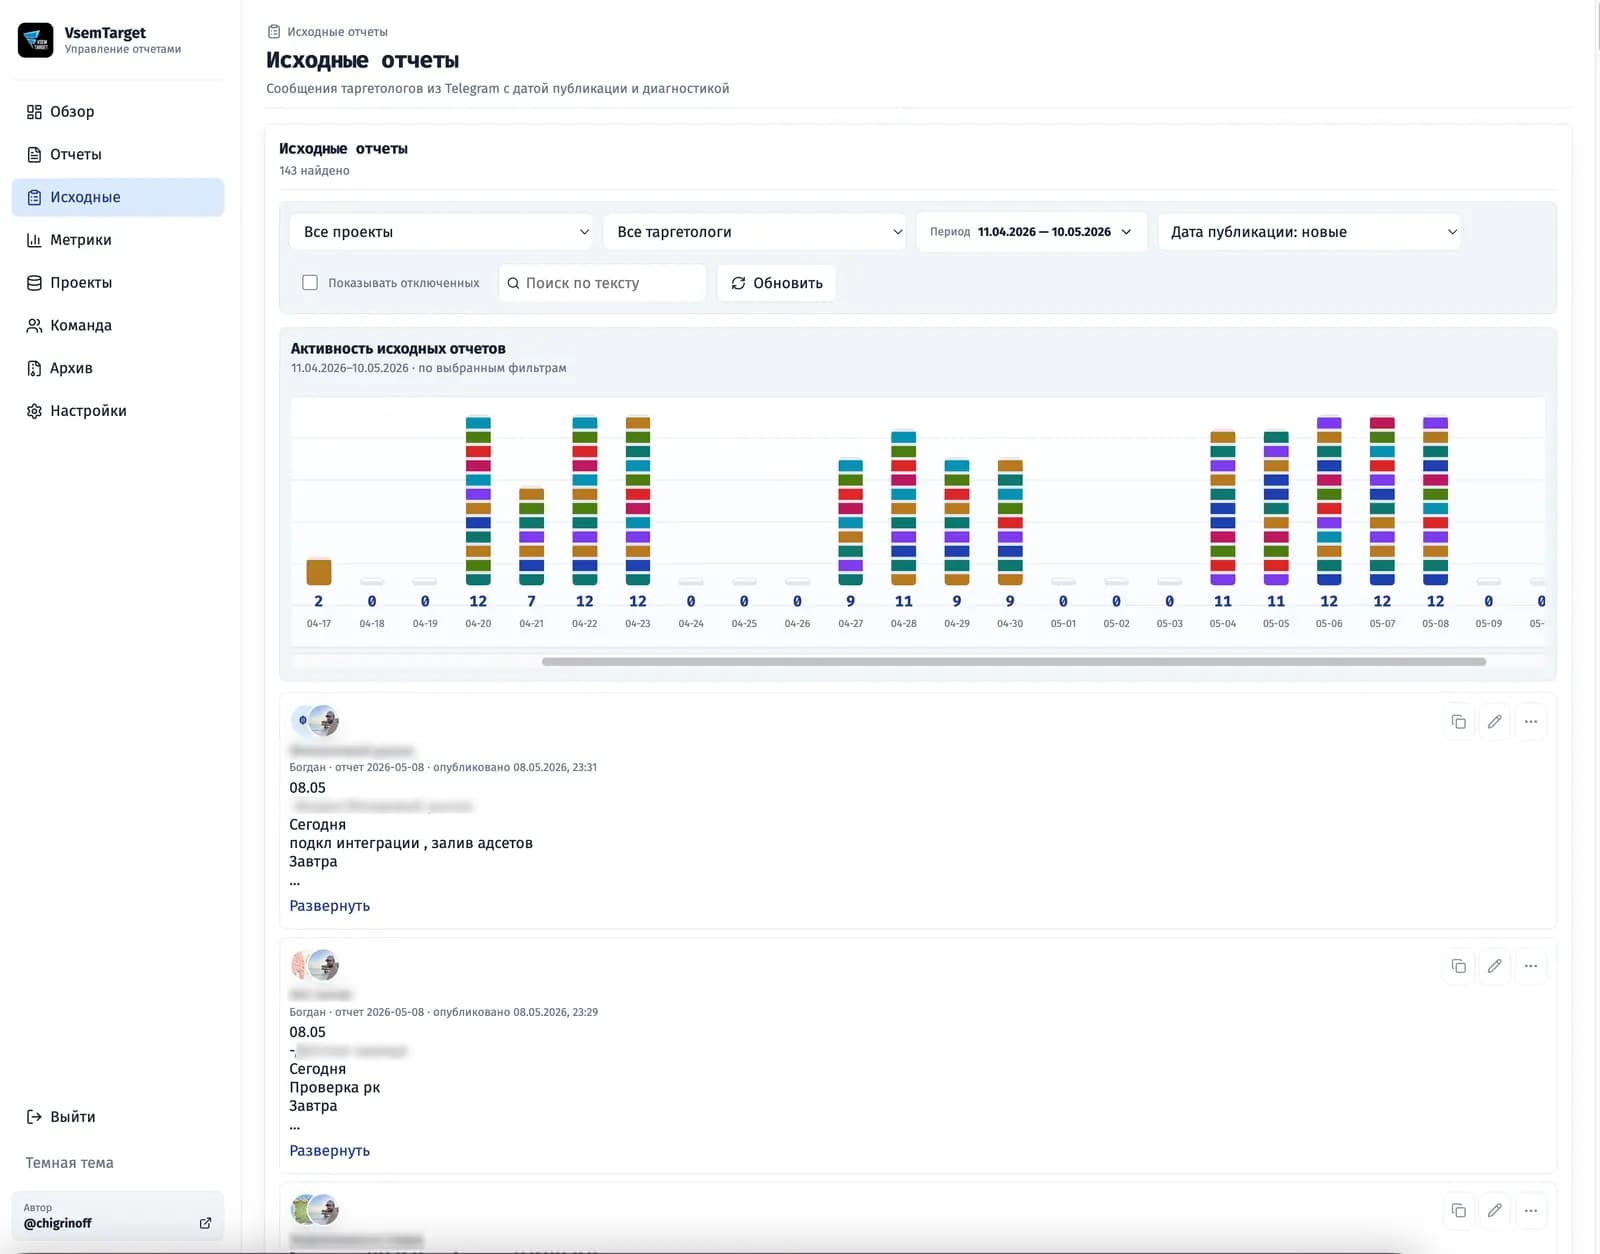Go to Обзор in the sidebar
Viewport: 1600px width, 1254px height.
click(118, 112)
